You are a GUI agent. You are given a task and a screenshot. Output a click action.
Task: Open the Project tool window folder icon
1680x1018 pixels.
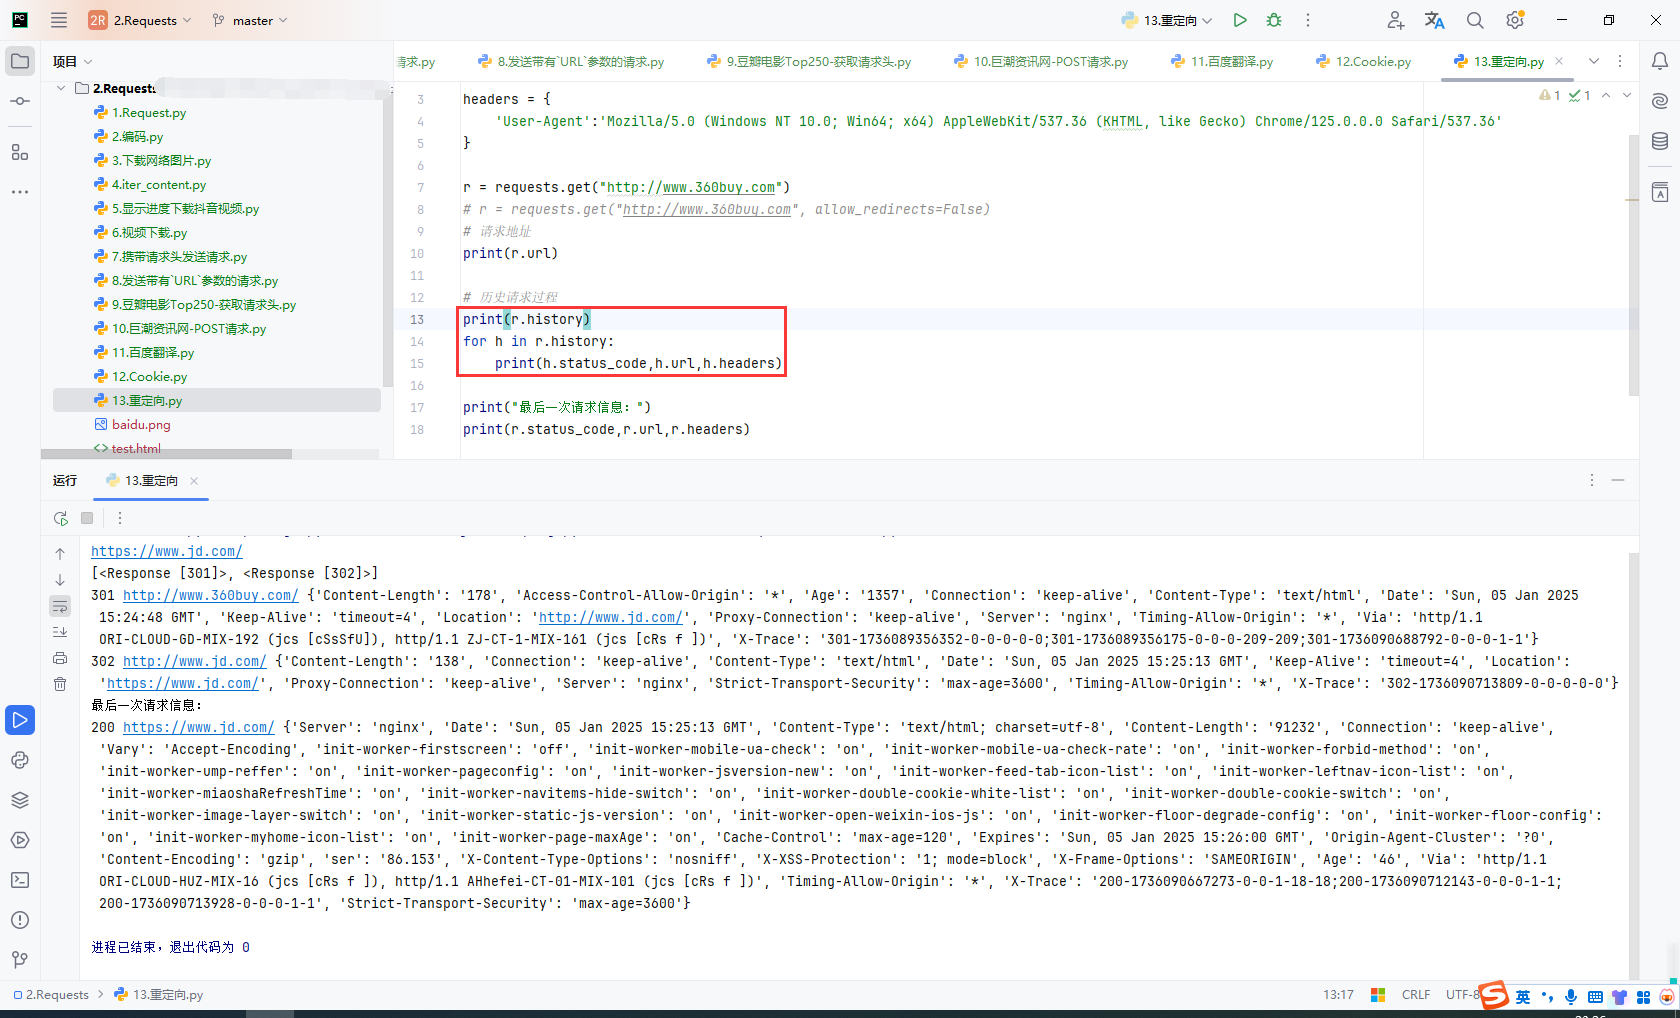(x=20, y=61)
